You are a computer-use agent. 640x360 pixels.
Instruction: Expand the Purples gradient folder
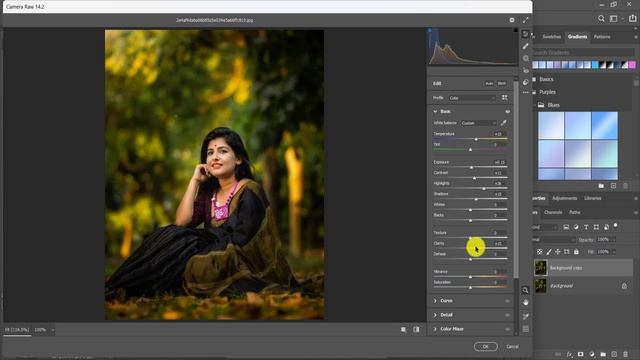point(547,92)
